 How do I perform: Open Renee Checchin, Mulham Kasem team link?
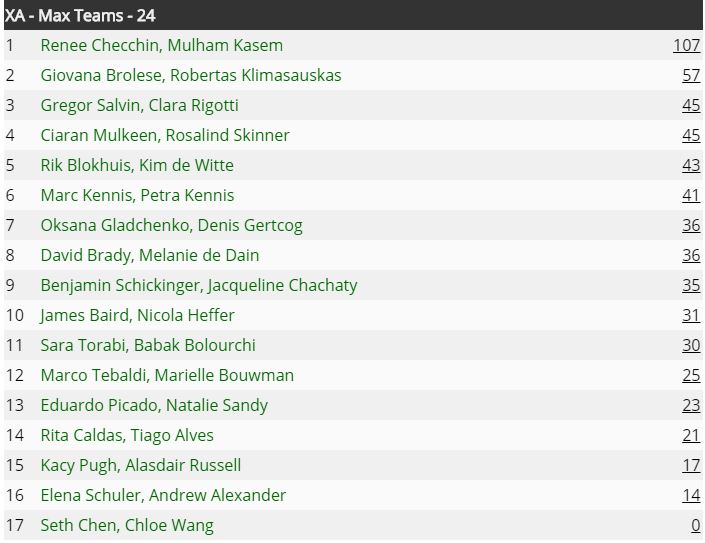(x=162, y=45)
